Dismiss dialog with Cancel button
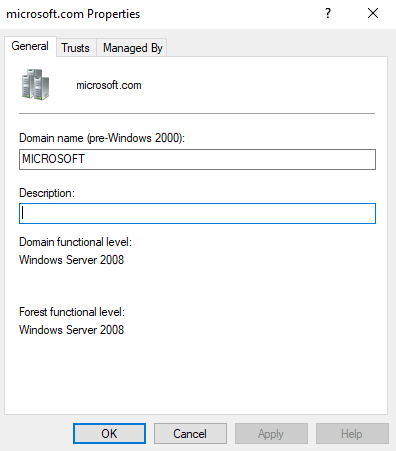This screenshot has width=396, height=451. 190,434
